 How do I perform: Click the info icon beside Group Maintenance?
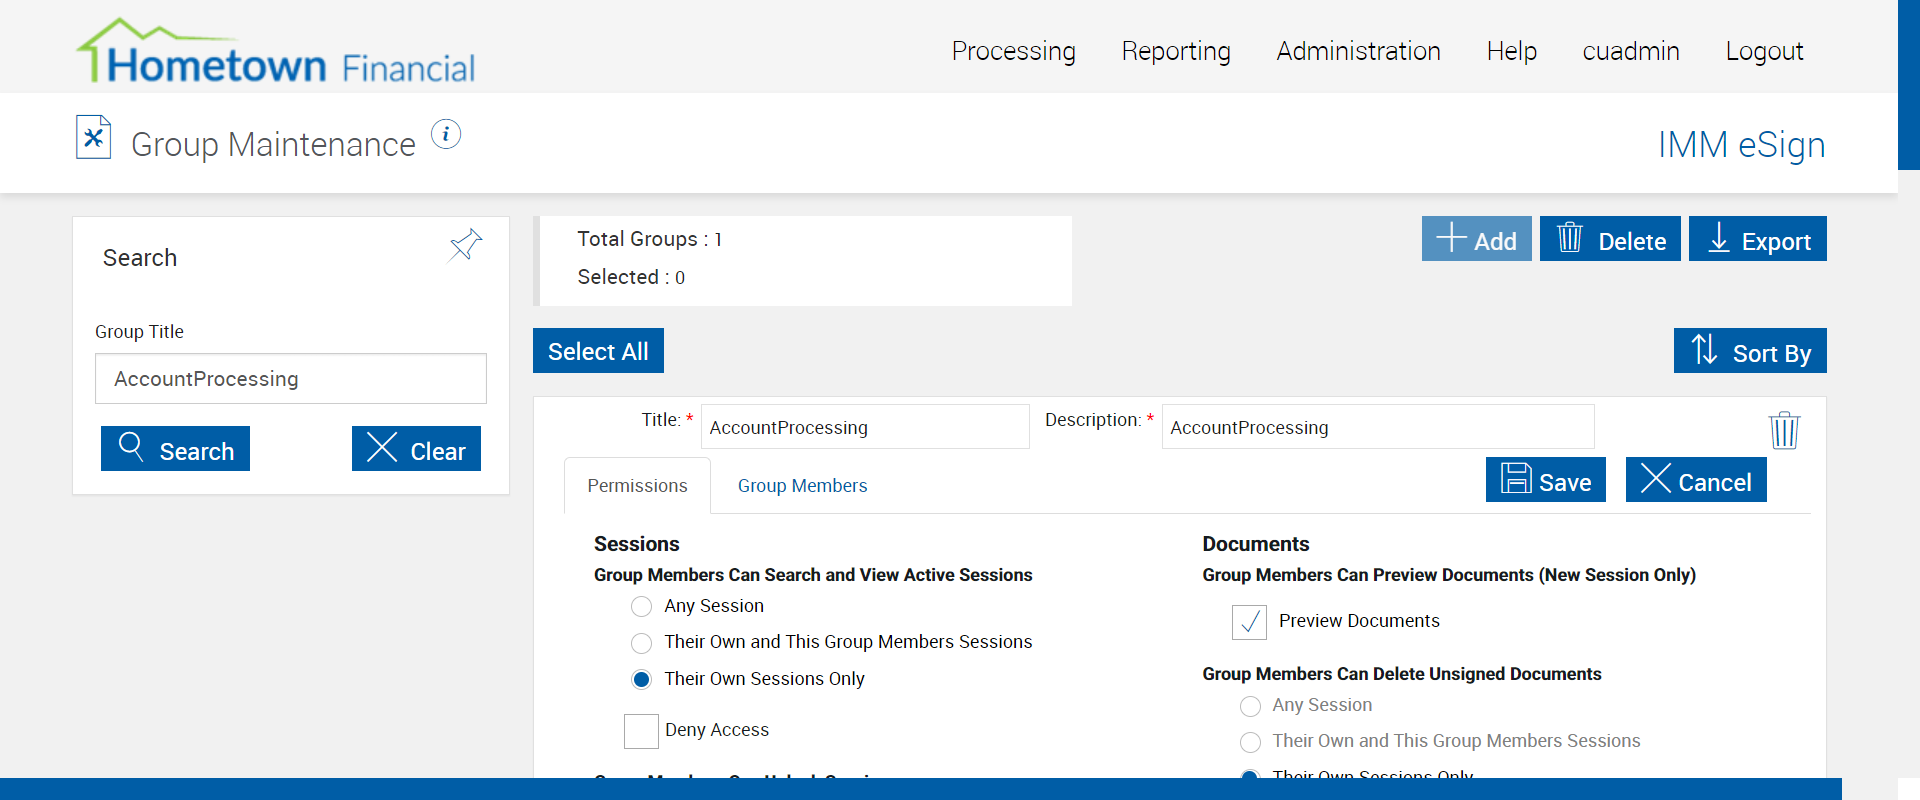point(446,134)
